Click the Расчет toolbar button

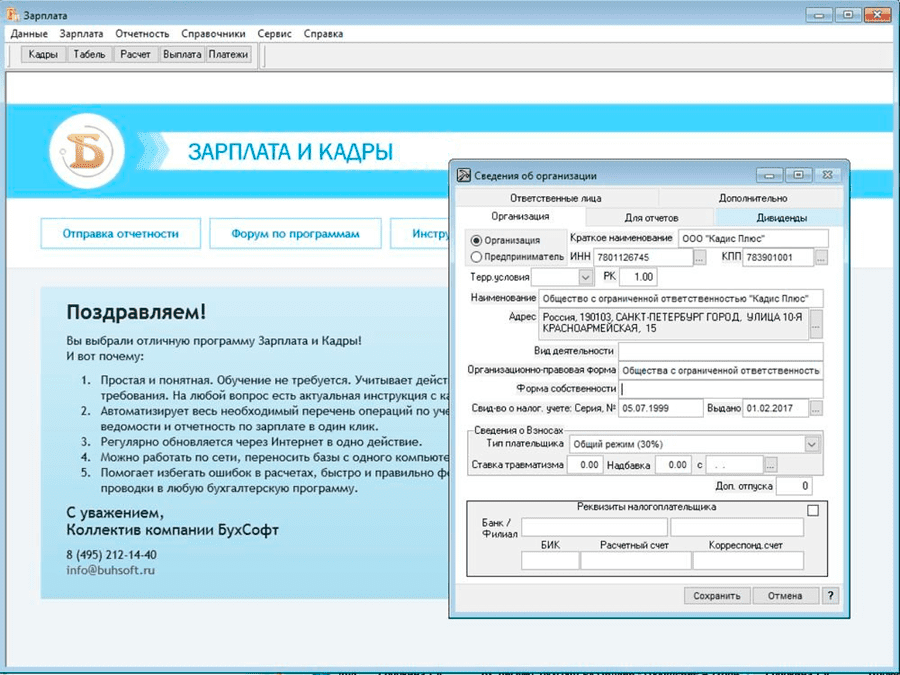(x=135, y=55)
